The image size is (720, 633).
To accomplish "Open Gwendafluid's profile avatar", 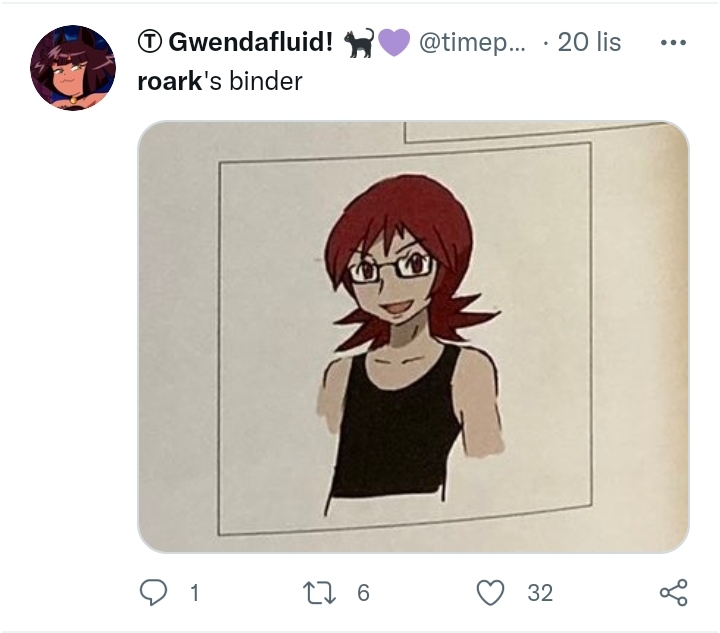I will pyautogui.click(x=73, y=68).
